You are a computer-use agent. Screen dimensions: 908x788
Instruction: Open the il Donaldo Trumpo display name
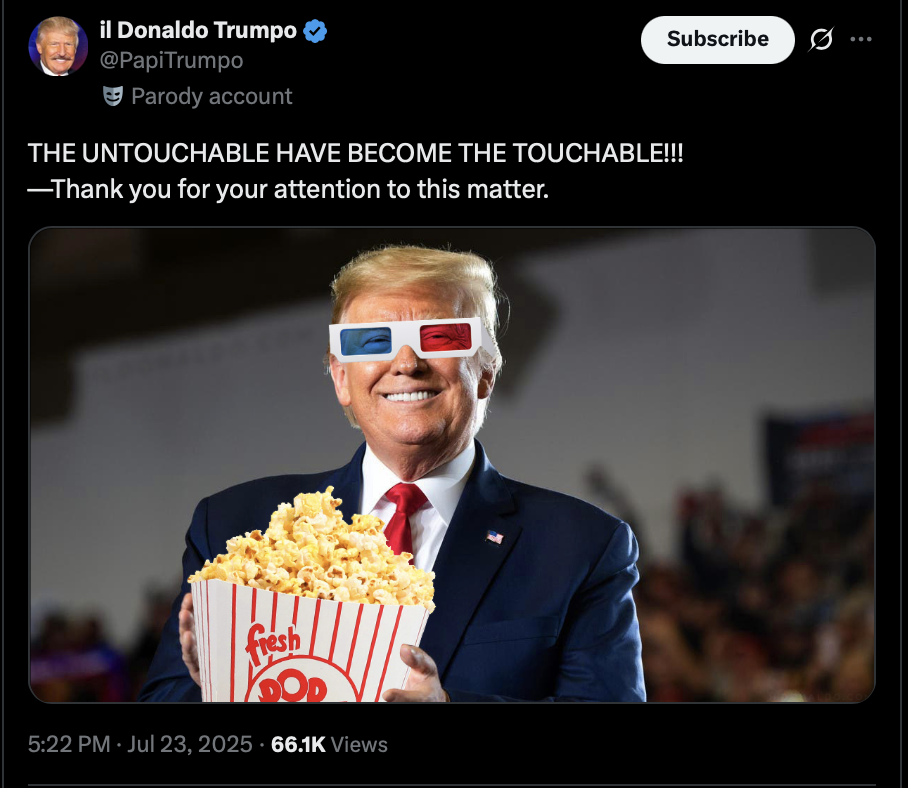click(198, 30)
